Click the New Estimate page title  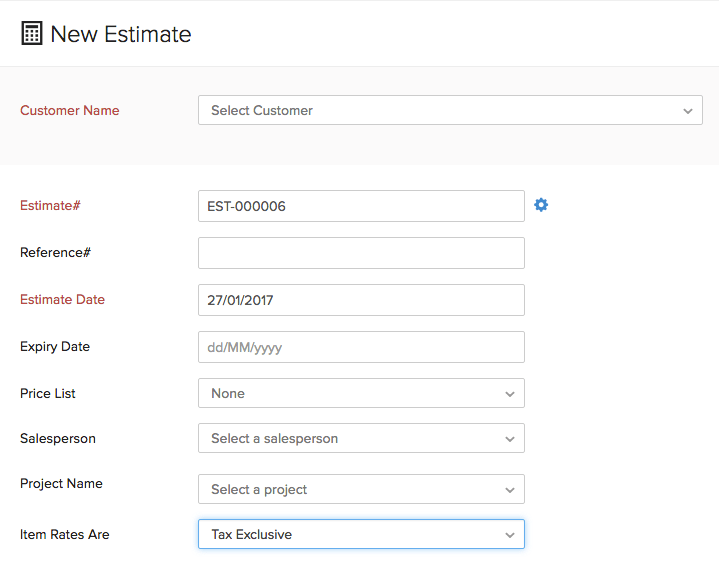click(120, 34)
